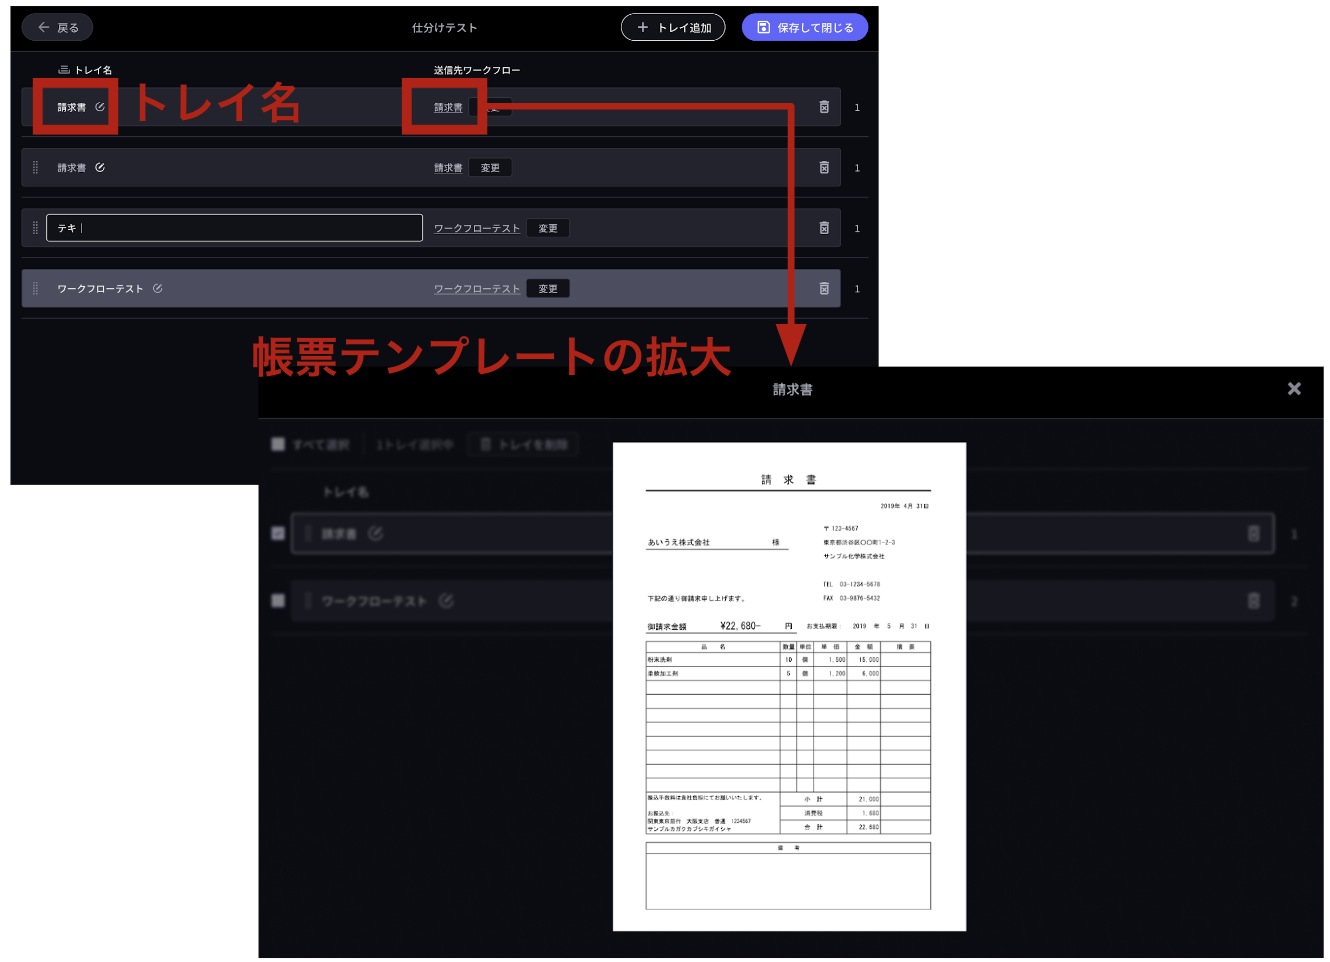The height and width of the screenshot is (962, 1330).
Task: Click 変更 next to the second 請求書 workflow
Action: click(490, 168)
